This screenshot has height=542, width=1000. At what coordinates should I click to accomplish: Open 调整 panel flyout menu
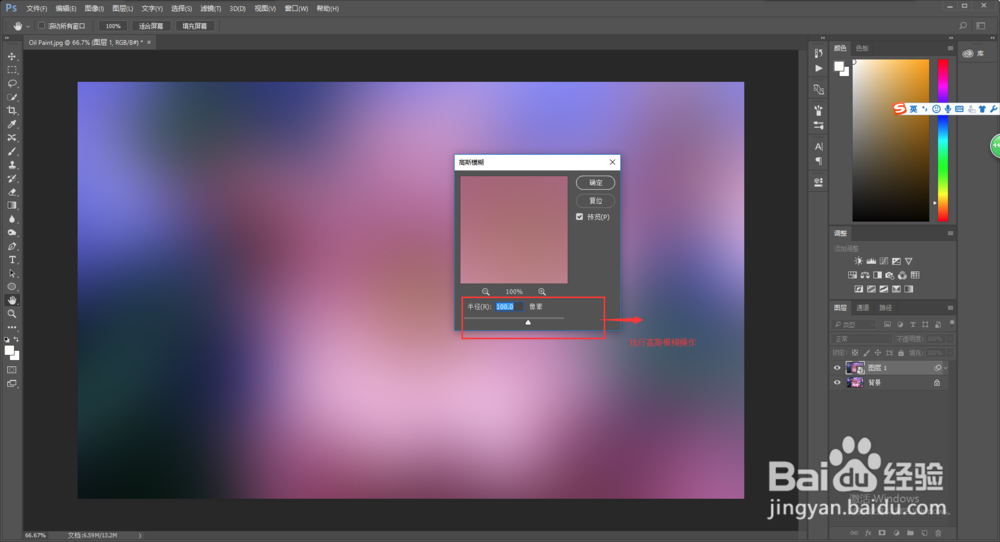point(950,233)
